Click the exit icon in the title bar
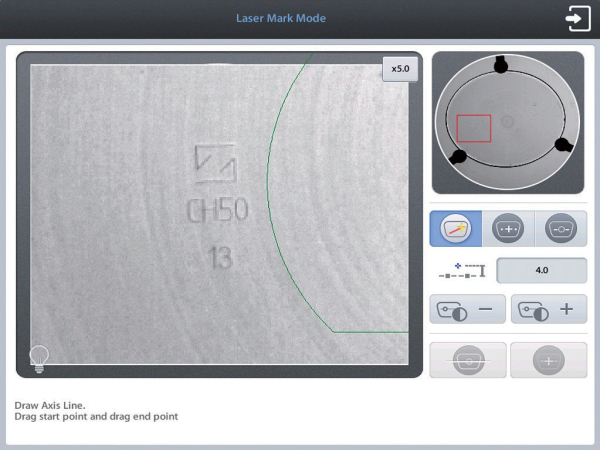600x450 pixels. [578, 18]
